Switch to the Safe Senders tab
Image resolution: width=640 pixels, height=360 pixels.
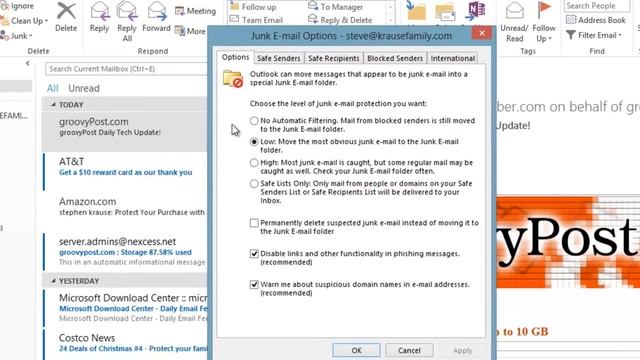[x=279, y=58]
